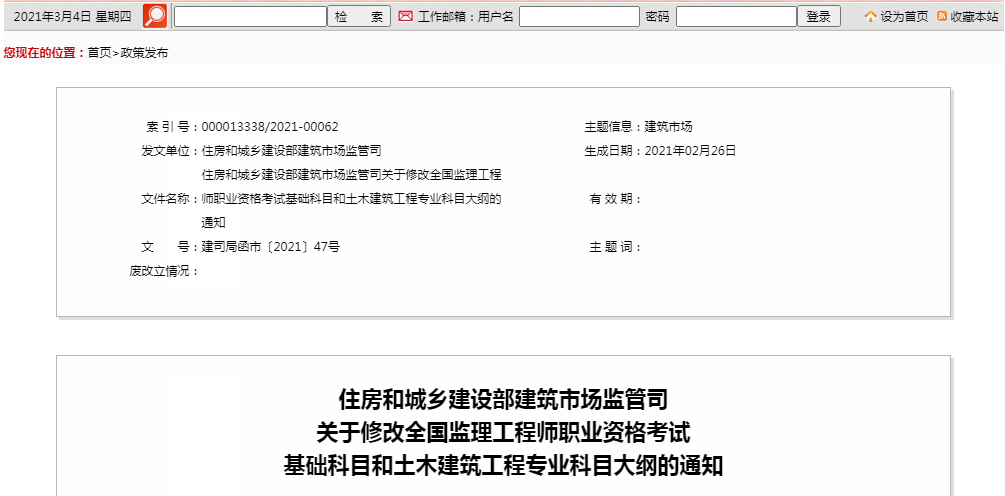
Task: Click the date 2021年3月4日 星期四
Action: (72, 17)
